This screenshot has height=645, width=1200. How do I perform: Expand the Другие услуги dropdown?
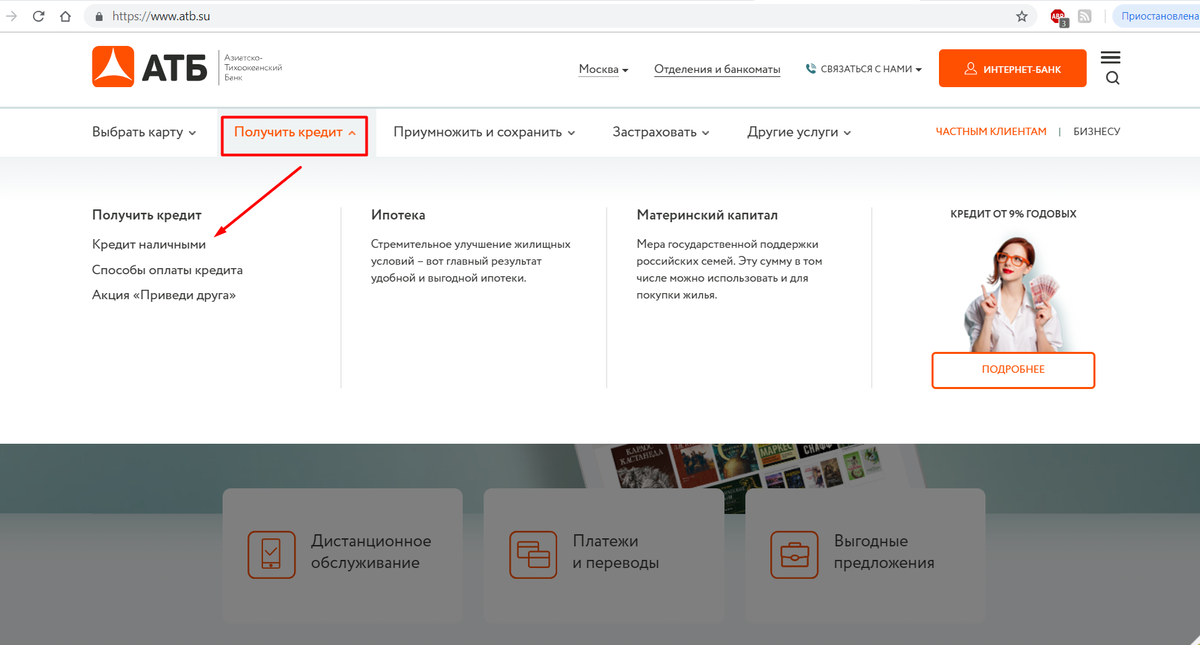[x=798, y=132]
